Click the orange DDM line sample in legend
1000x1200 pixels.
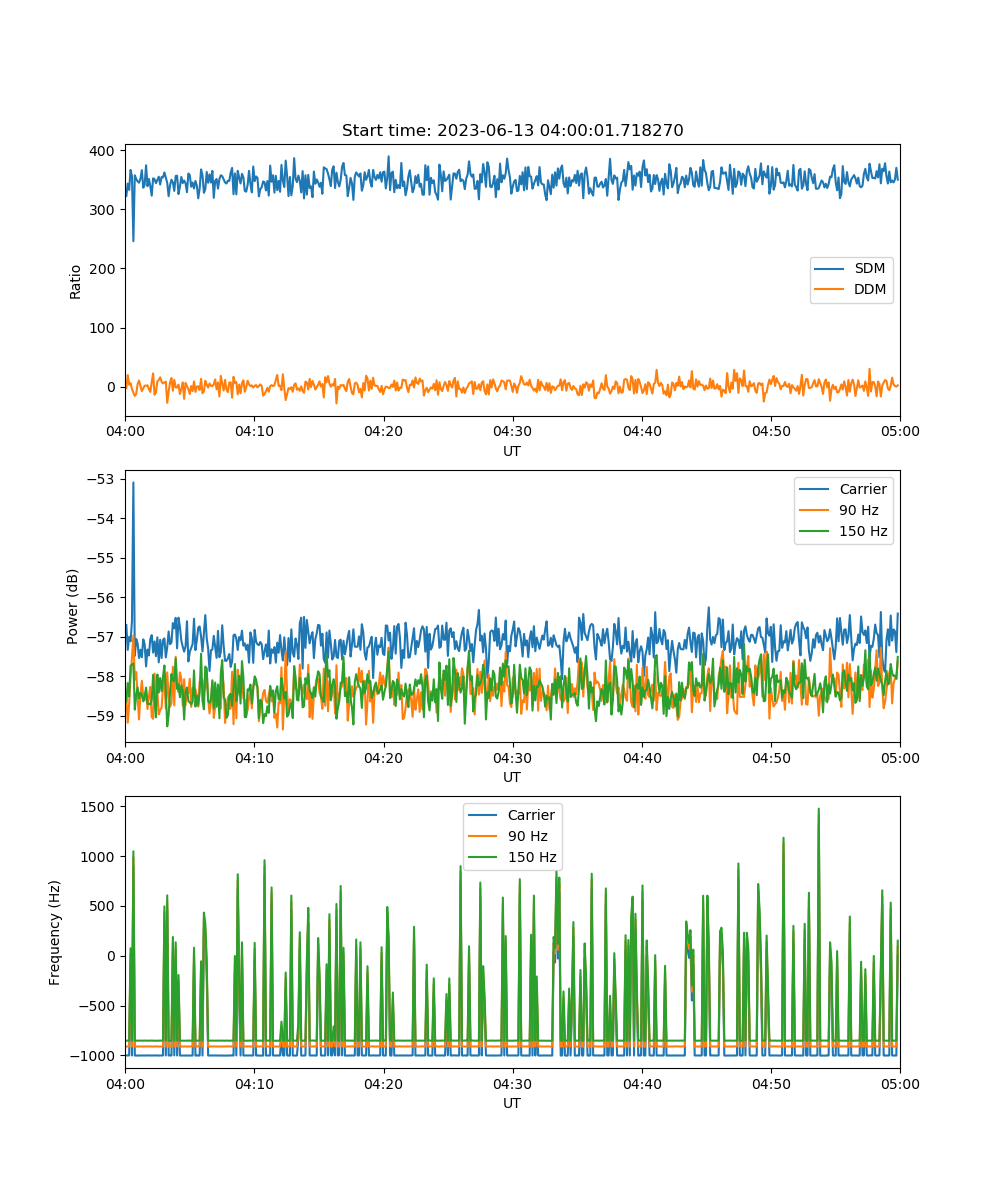830,290
